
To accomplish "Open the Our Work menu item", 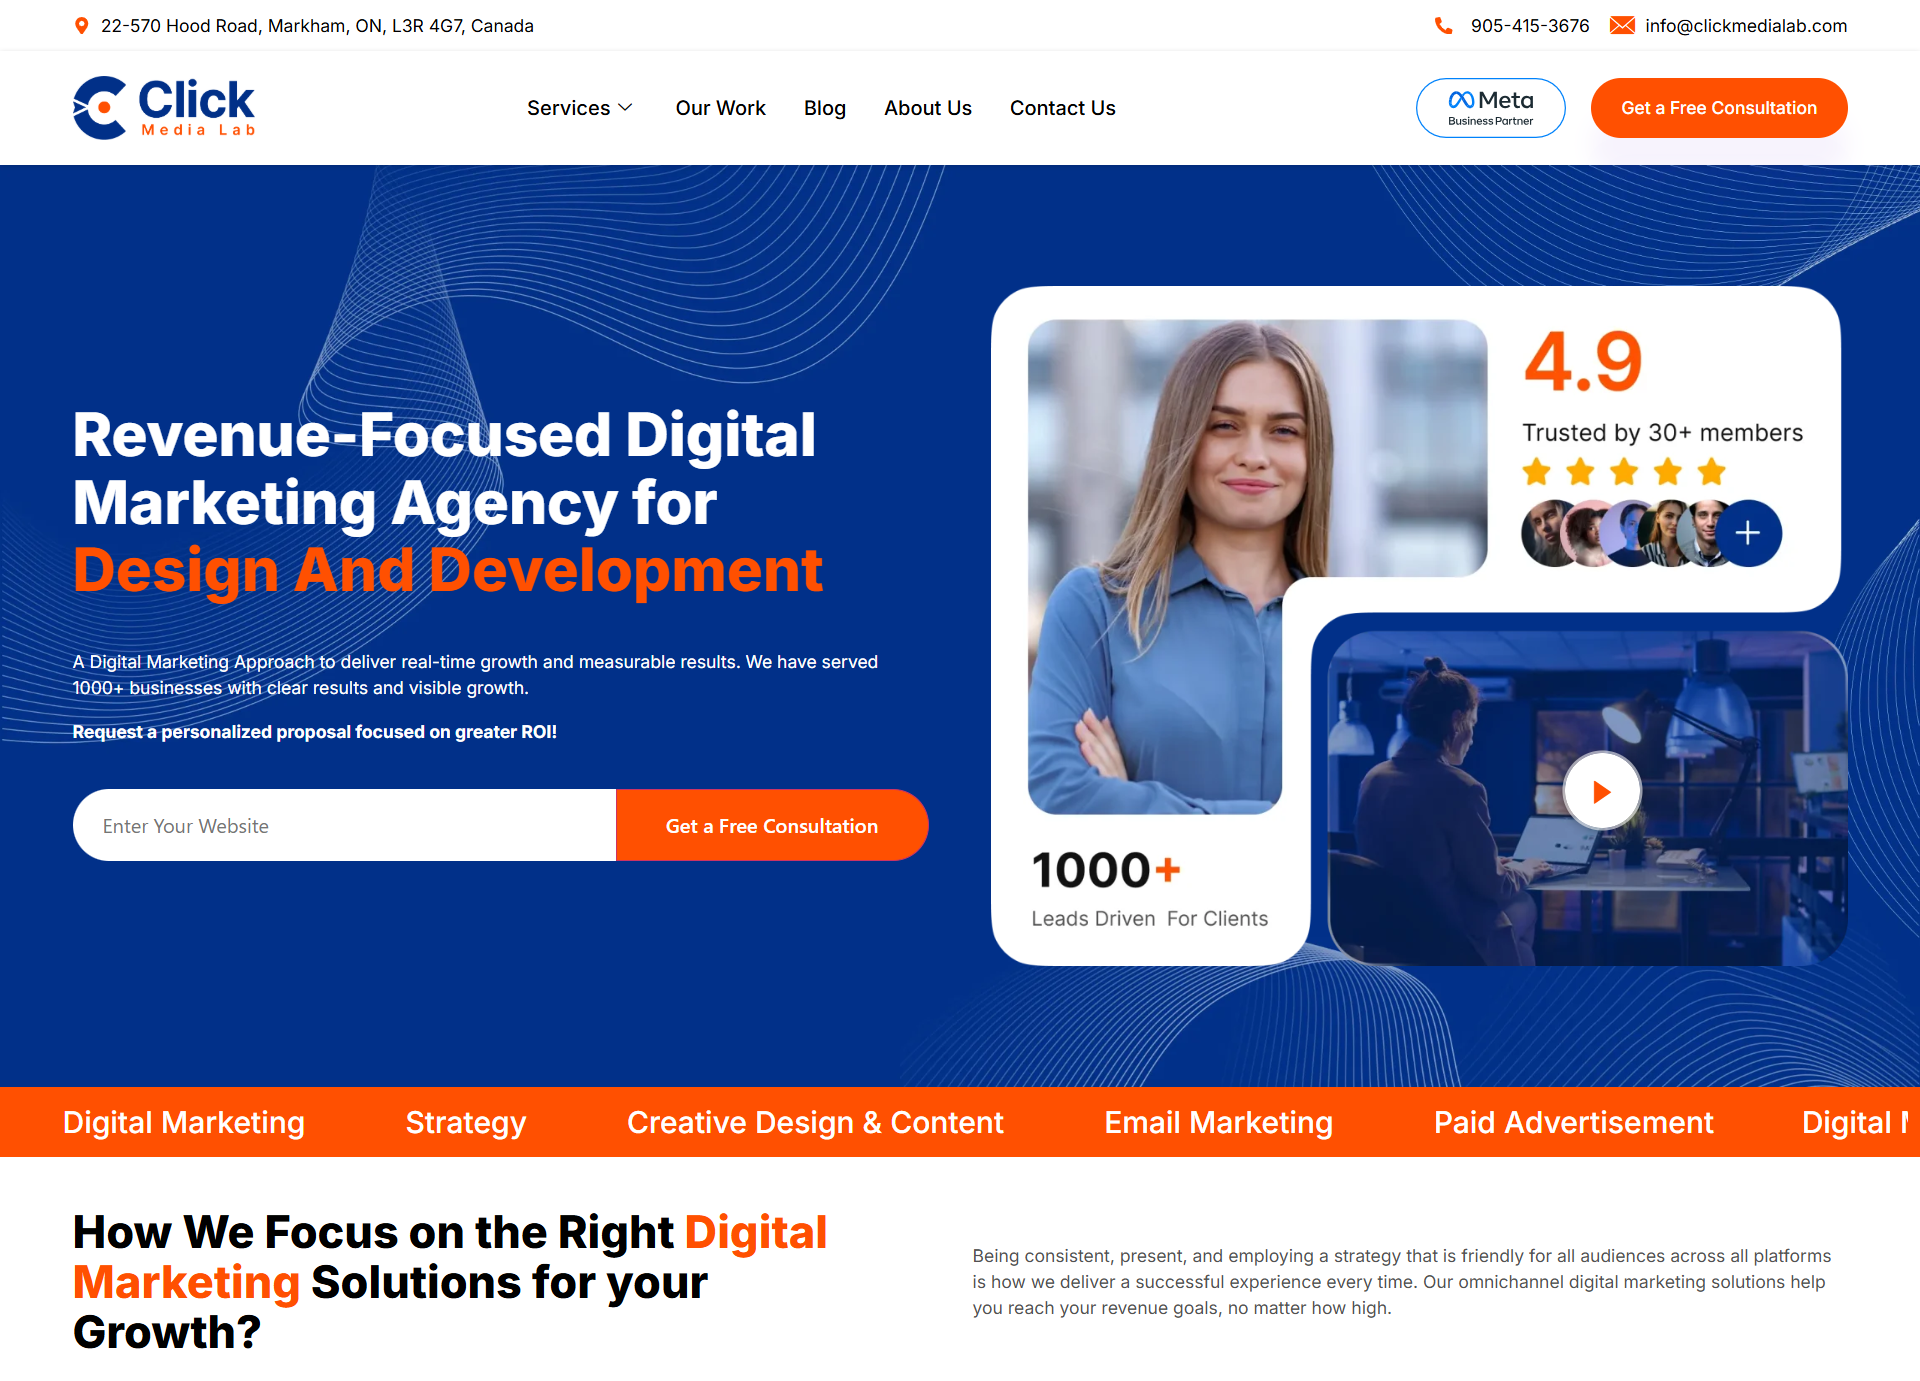I will [x=720, y=108].
